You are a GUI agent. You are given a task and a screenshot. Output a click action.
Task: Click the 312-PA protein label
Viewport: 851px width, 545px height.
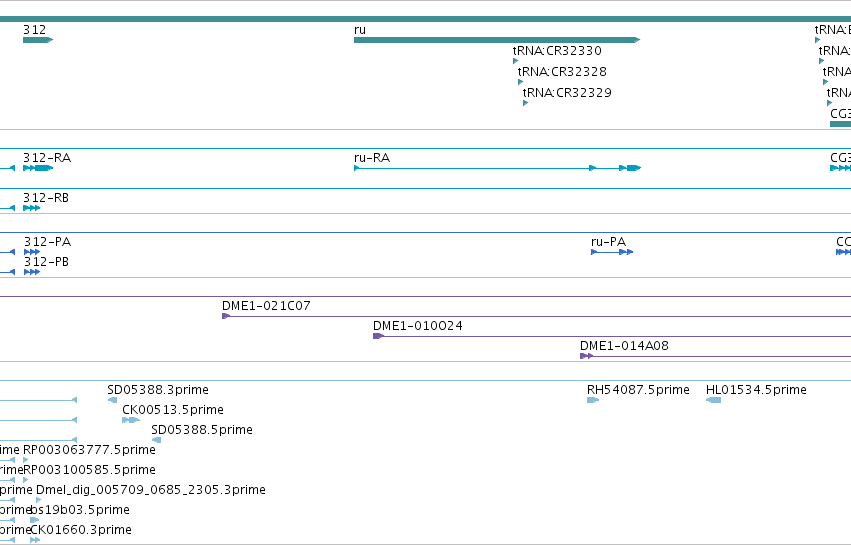47,242
